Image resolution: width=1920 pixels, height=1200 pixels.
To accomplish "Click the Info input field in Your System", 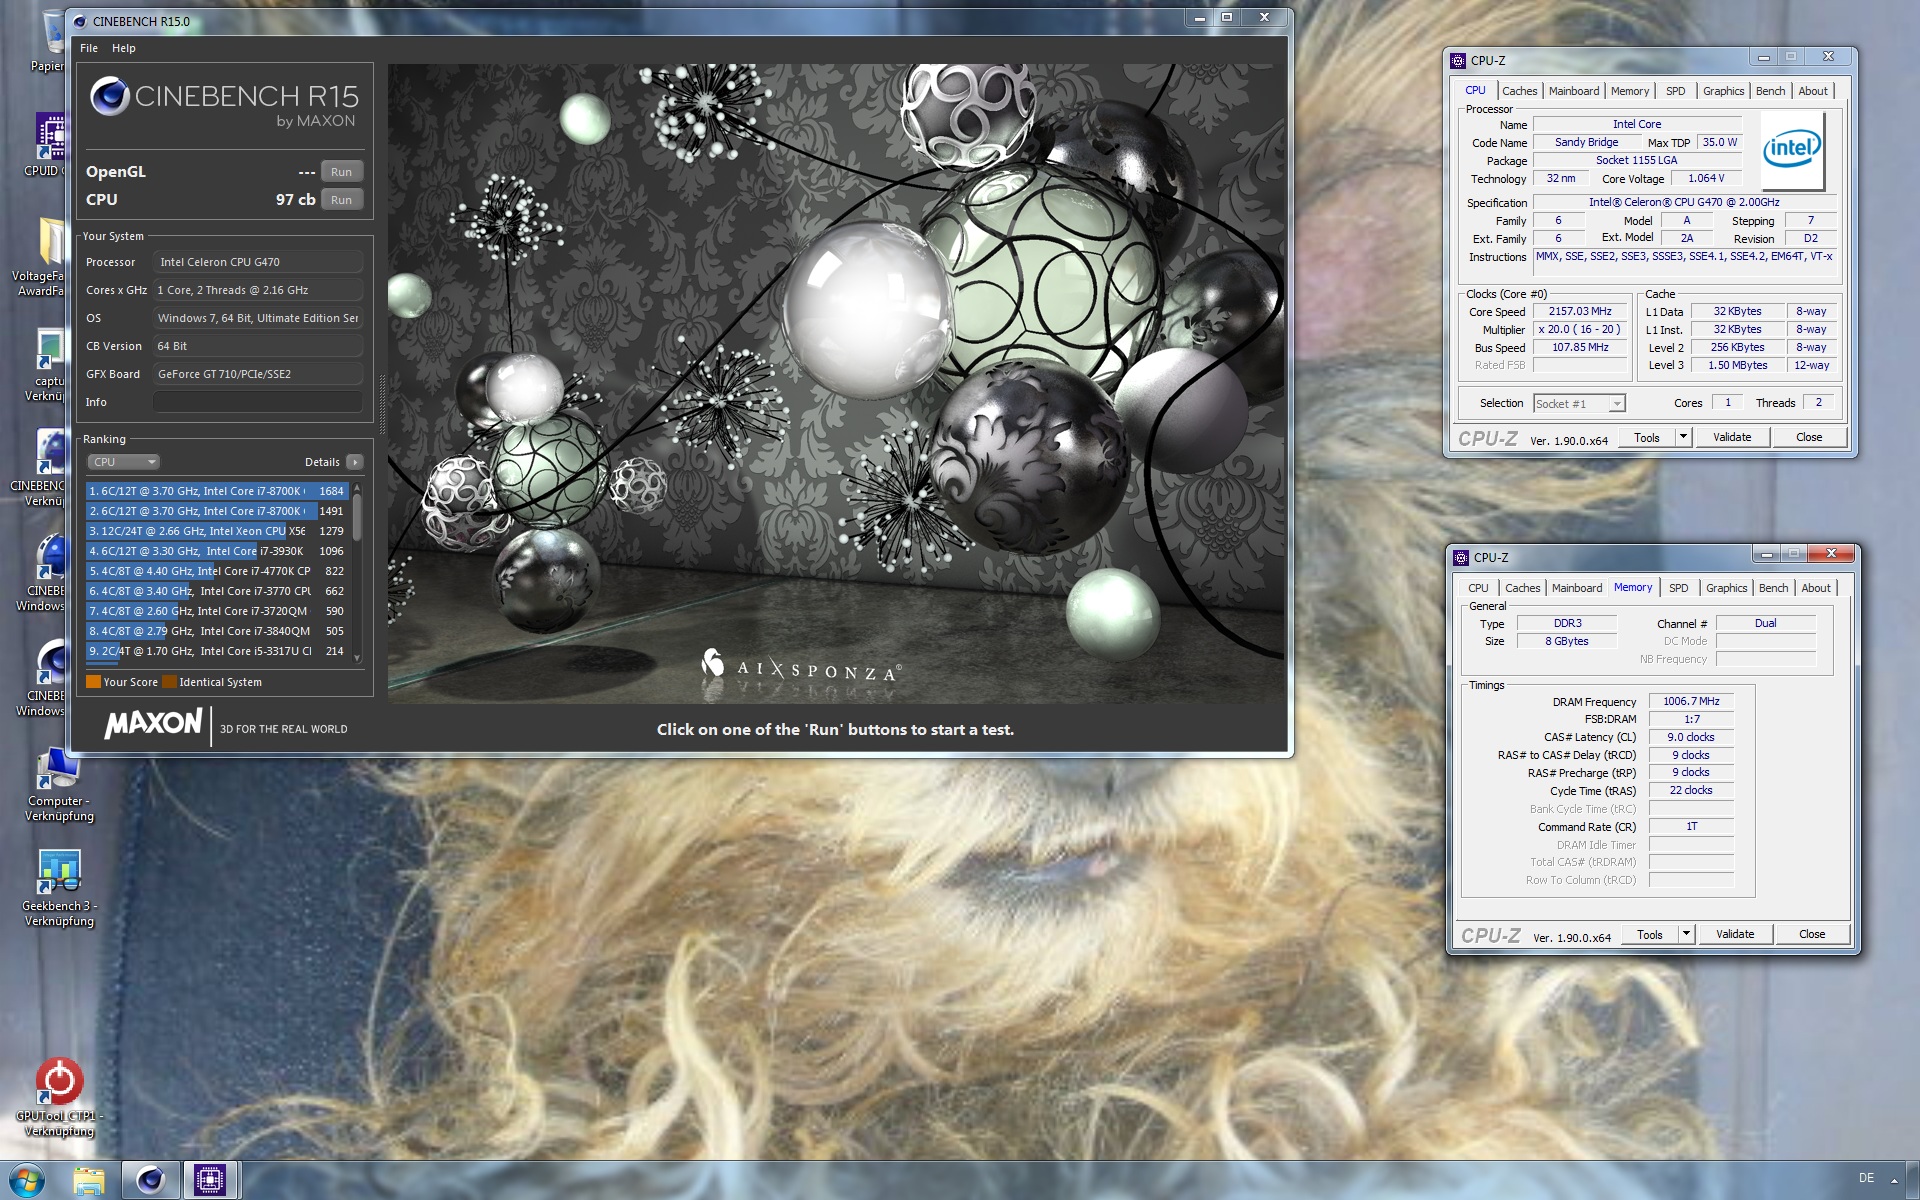I will coord(258,402).
